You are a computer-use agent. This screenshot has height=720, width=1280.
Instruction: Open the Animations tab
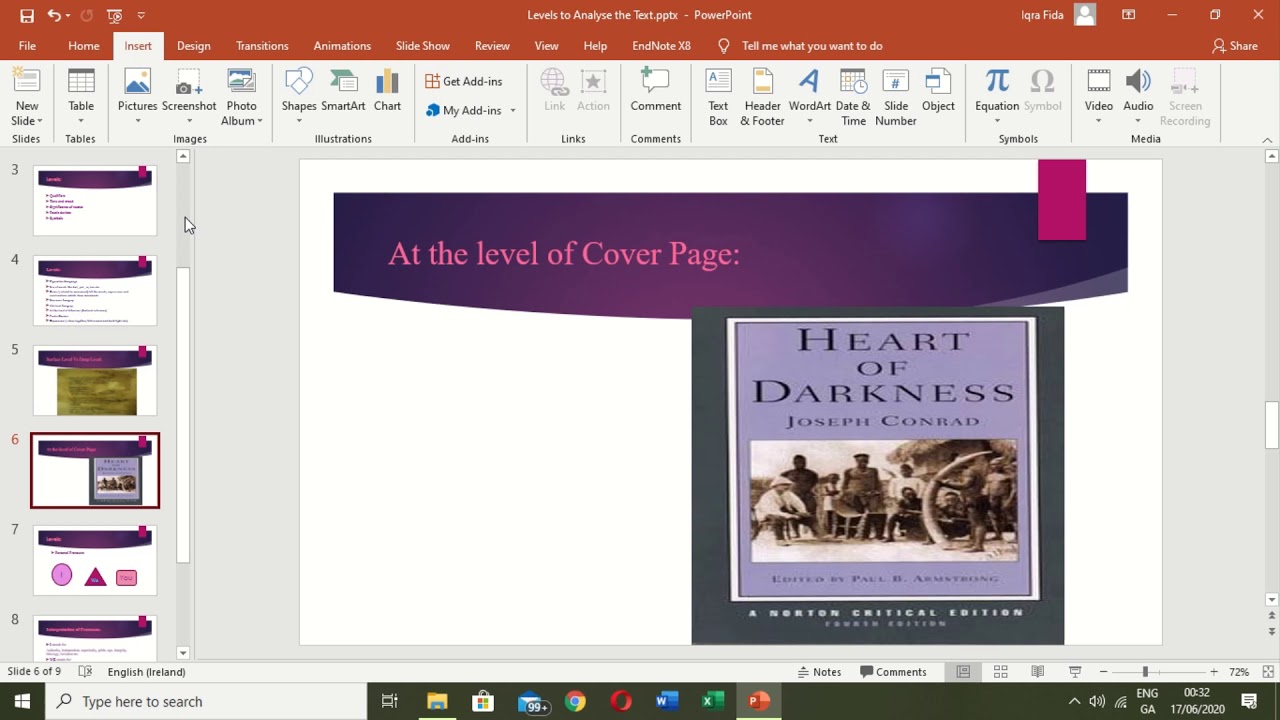pos(342,46)
